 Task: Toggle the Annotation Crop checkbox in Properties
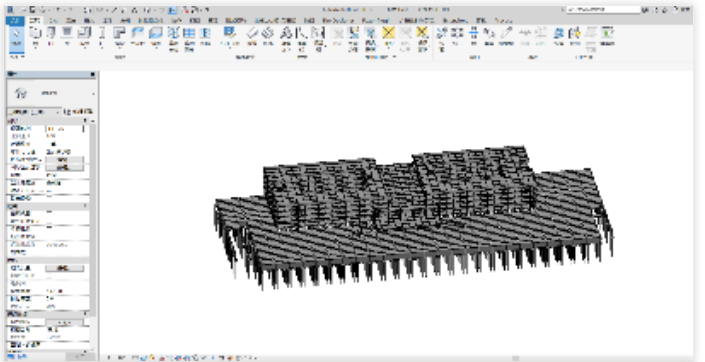coord(49,228)
